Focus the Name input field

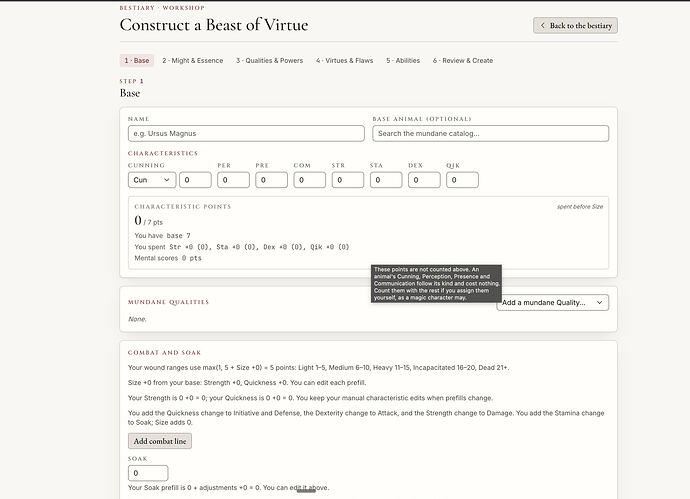click(246, 133)
